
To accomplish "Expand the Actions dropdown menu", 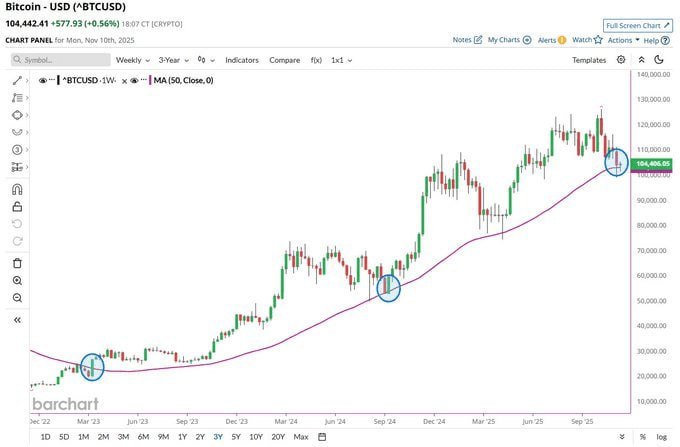I will pos(622,40).
